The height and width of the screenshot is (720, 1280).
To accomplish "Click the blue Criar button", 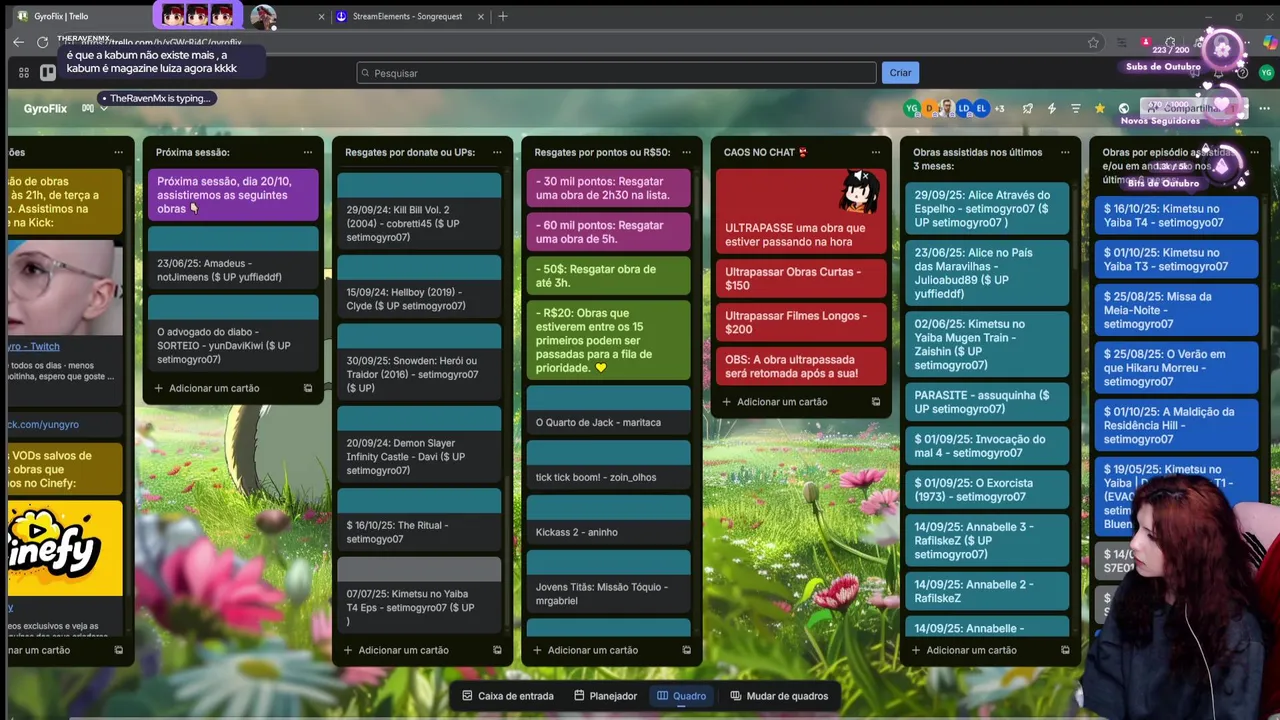I will click(x=900, y=73).
